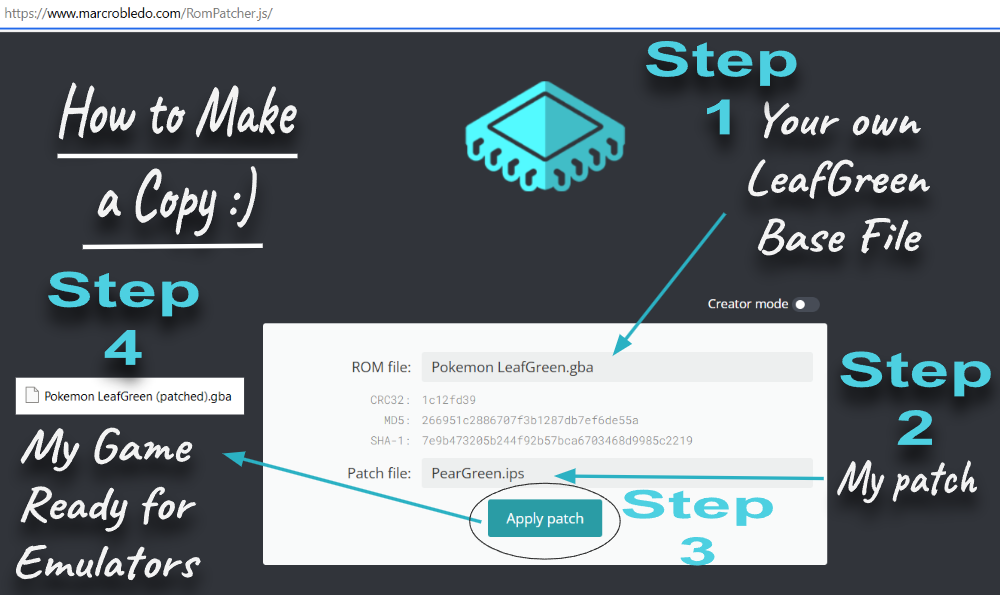The image size is (1000, 595).
Task: Toggle the Creator mode switch
Action: pyautogui.click(x=805, y=305)
